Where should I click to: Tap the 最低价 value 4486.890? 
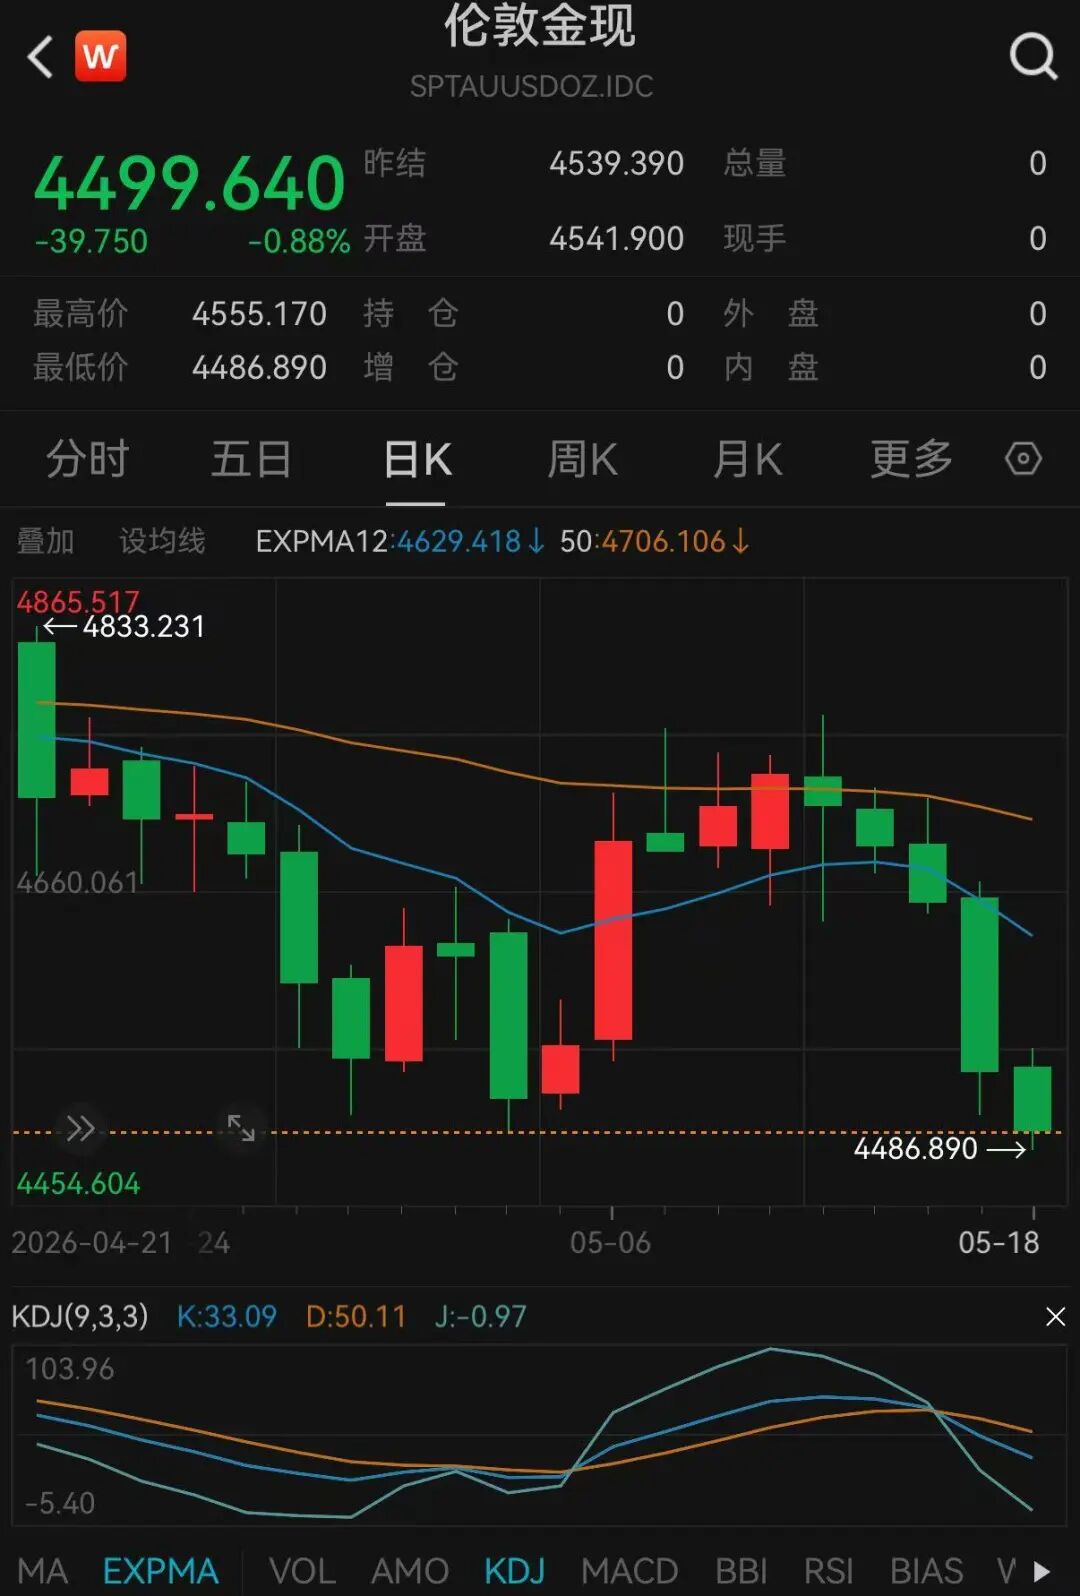(x=259, y=368)
